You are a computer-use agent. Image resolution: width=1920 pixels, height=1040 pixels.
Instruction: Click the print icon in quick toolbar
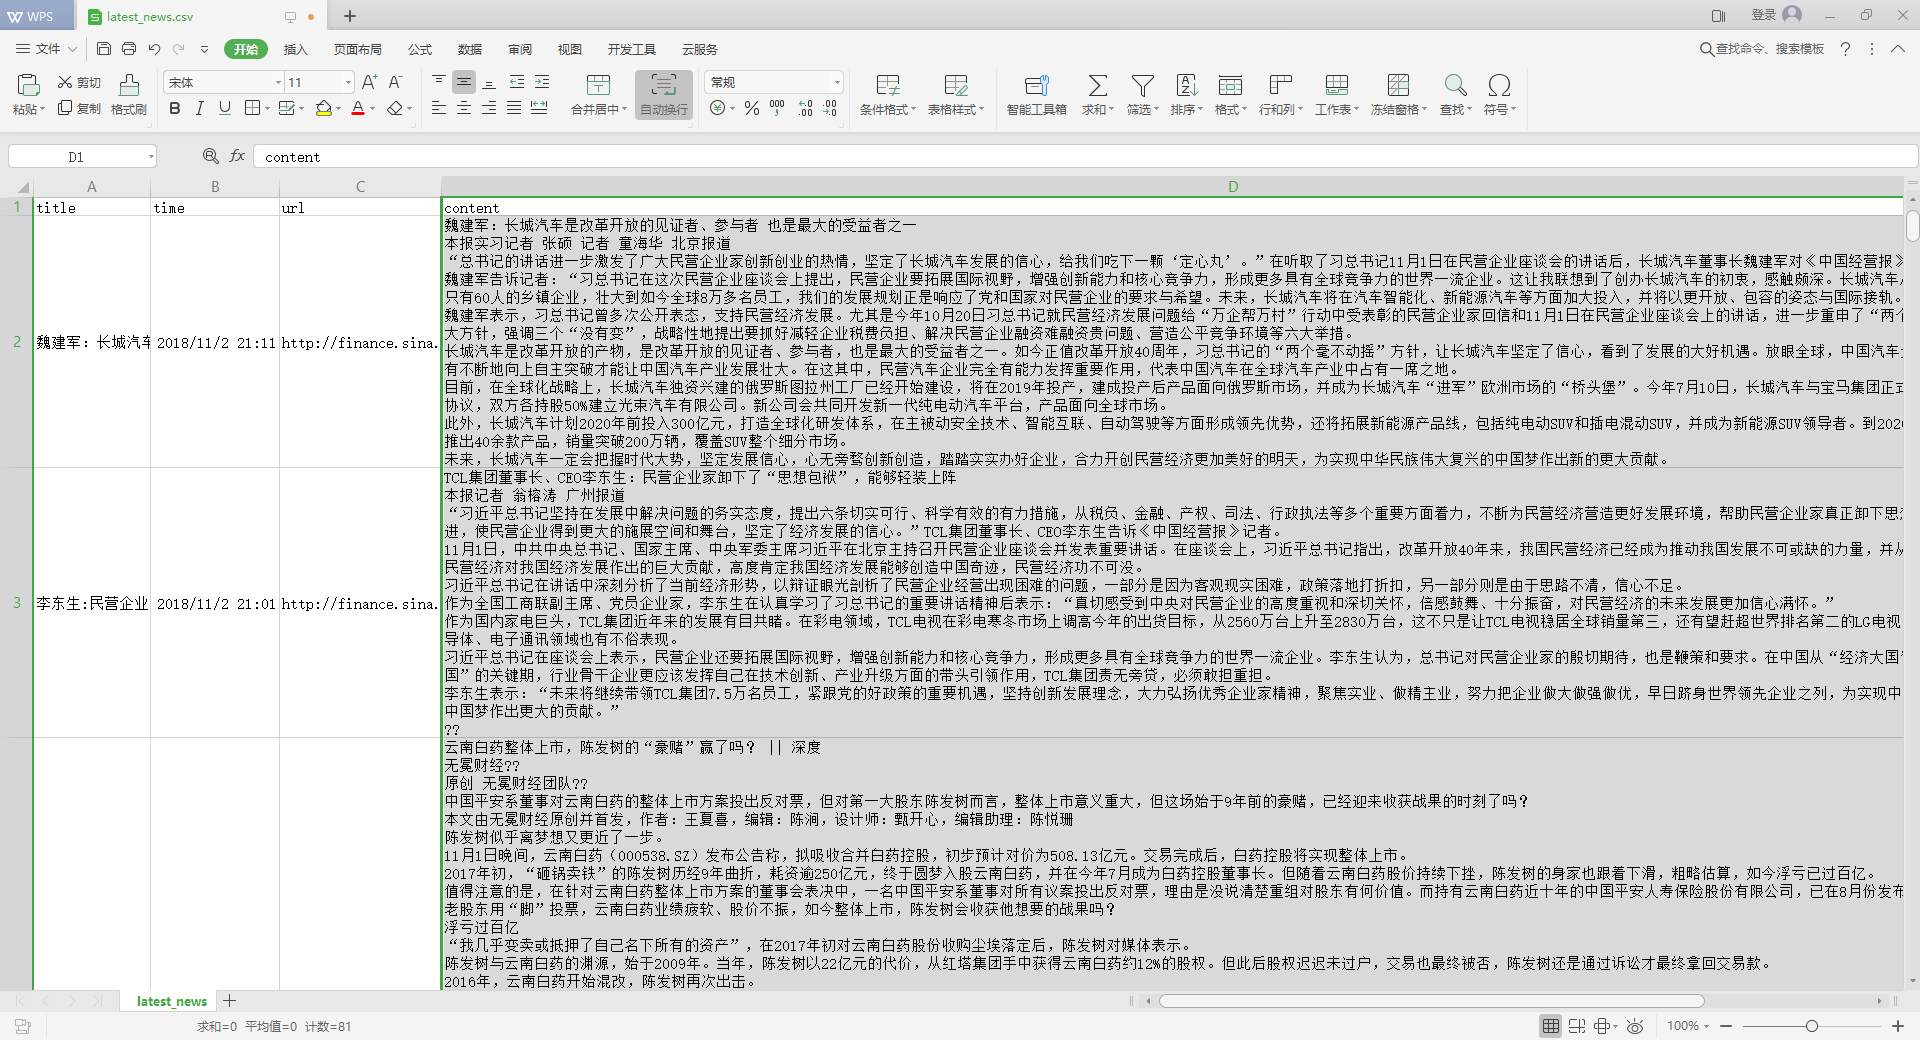pyautogui.click(x=128, y=48)
